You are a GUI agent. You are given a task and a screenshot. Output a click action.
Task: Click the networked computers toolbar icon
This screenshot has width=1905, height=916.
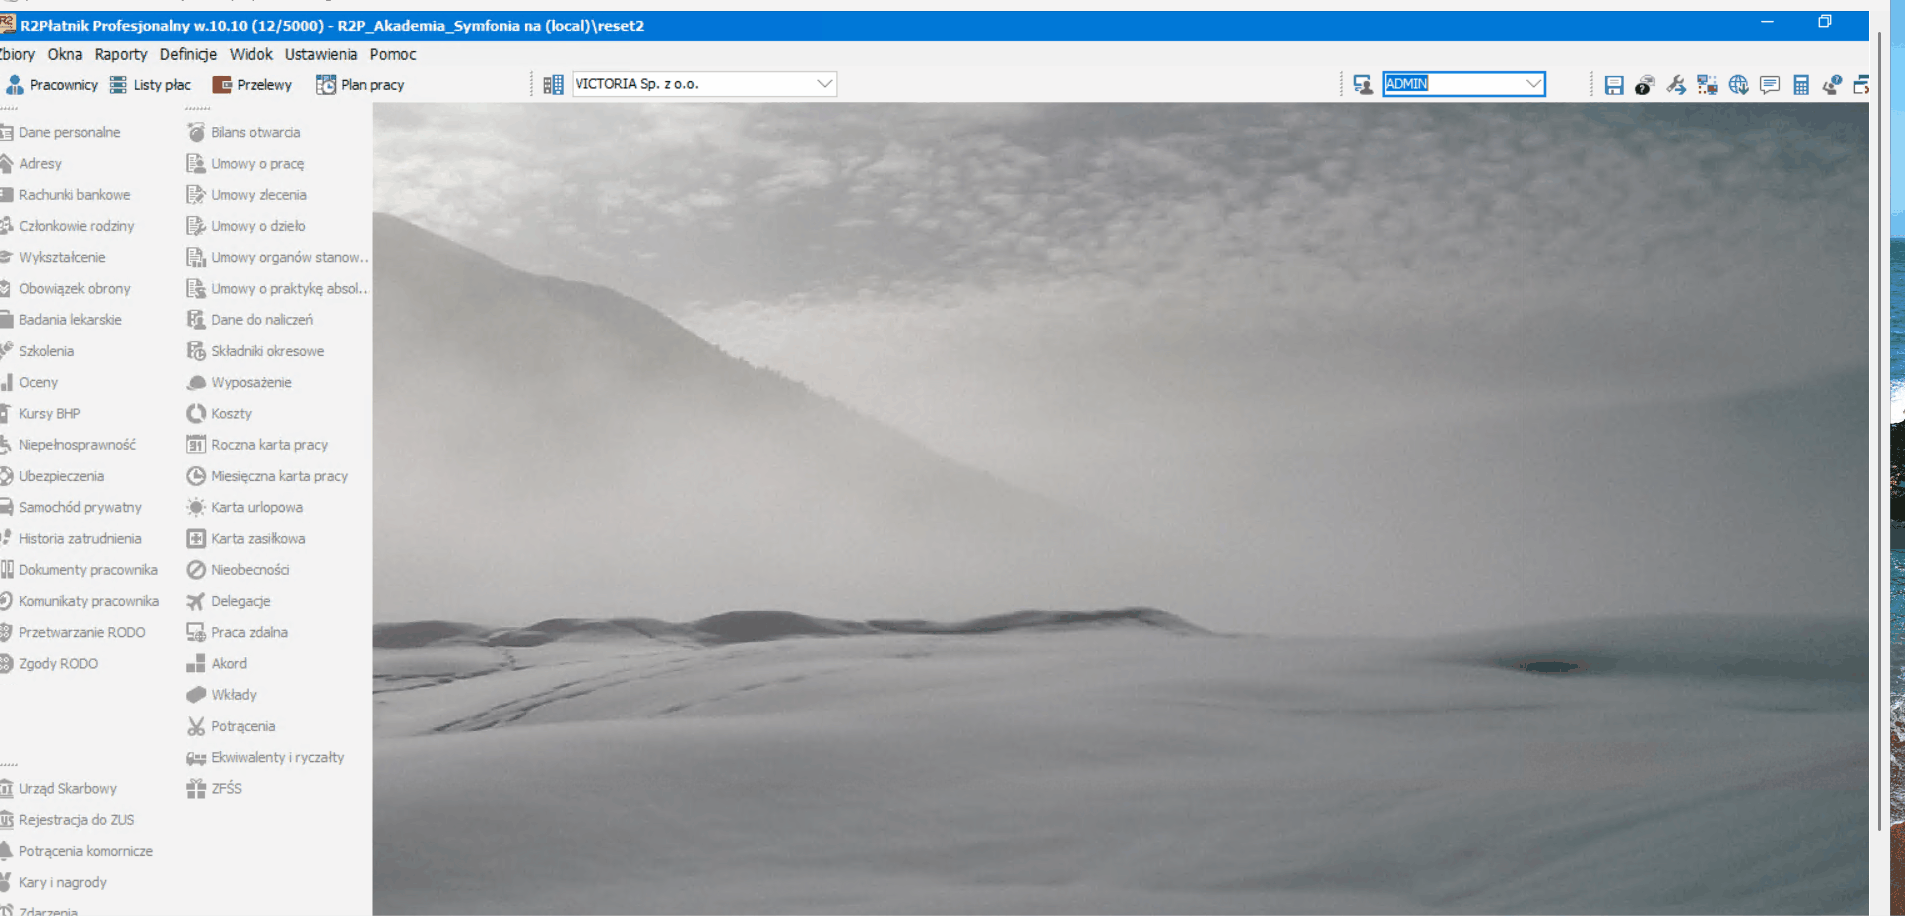point(1707,85)
